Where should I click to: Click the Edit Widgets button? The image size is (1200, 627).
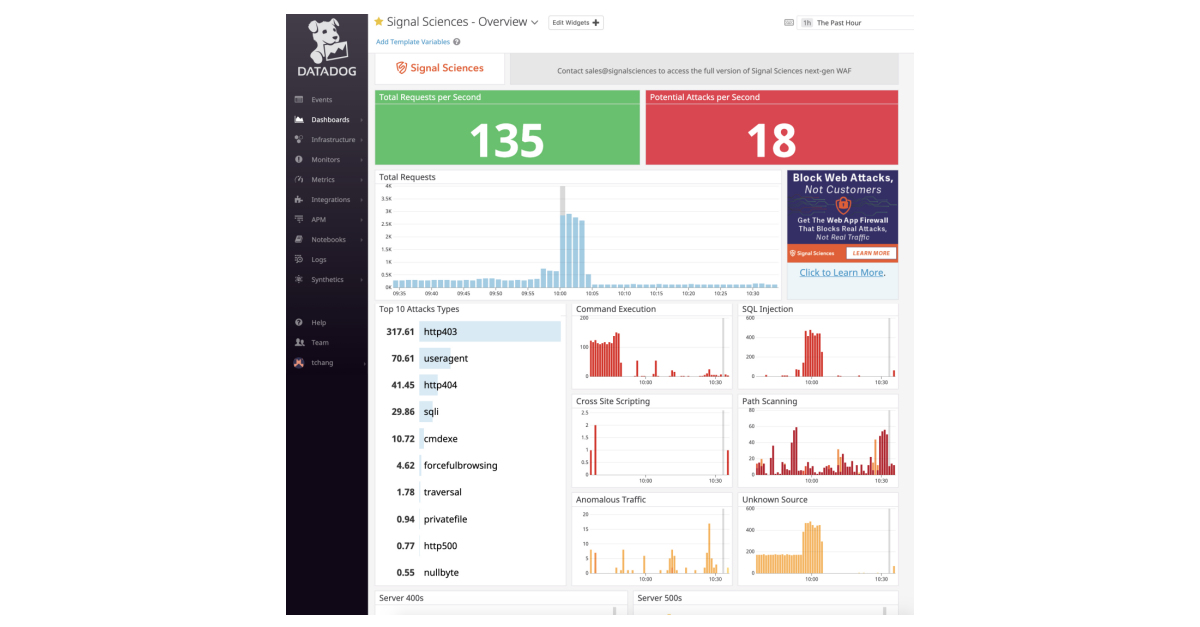[x=576, y=22]
